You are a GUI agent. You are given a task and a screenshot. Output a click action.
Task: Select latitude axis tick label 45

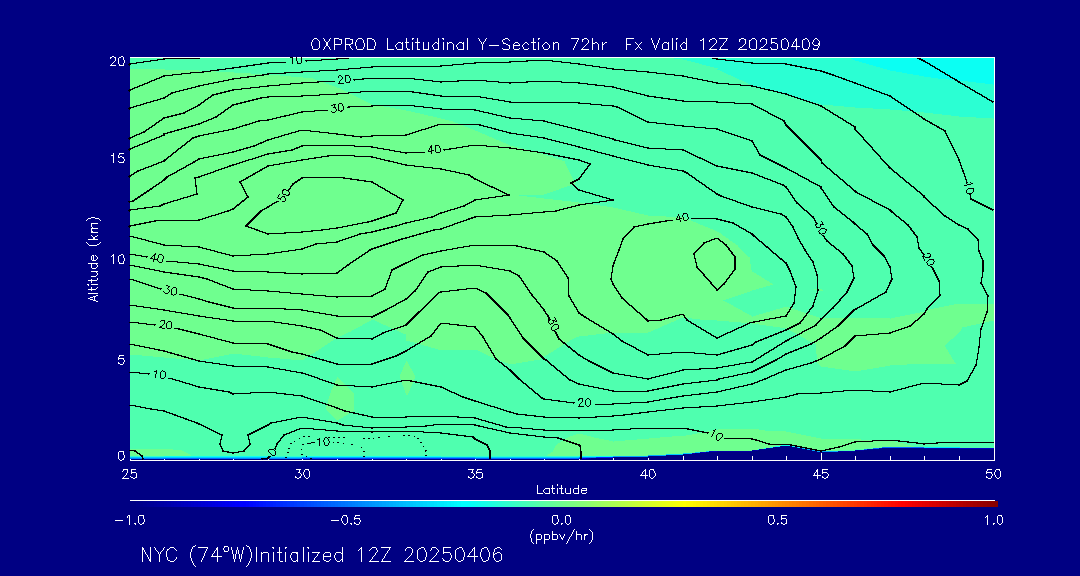(821, 474)
